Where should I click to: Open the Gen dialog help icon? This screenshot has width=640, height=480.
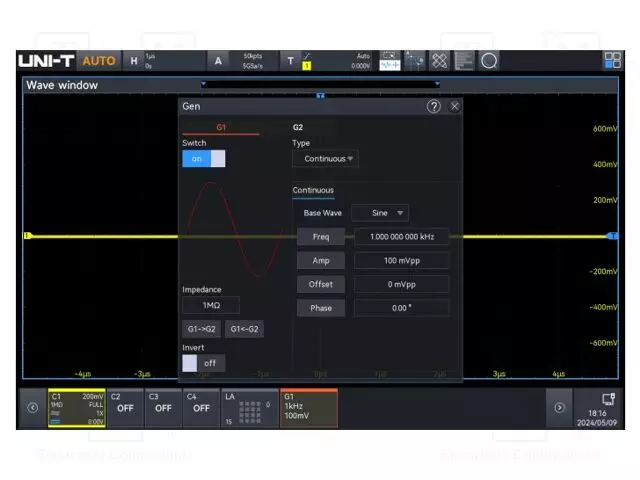pyautogui.click(x=433, y=107)
